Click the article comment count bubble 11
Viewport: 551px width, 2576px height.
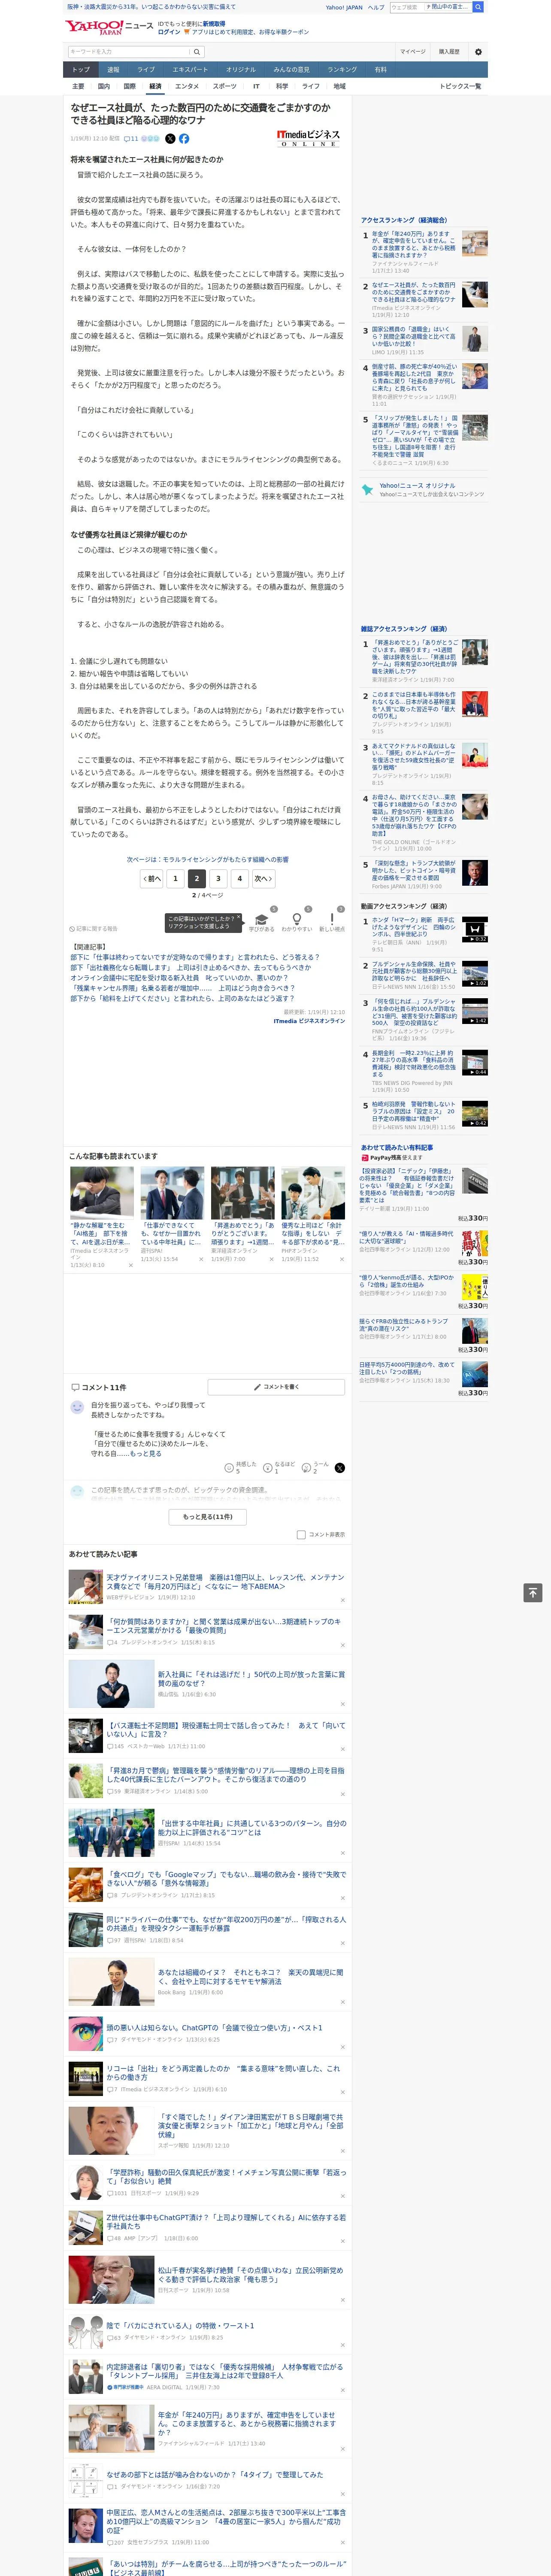tap(131, 139)
